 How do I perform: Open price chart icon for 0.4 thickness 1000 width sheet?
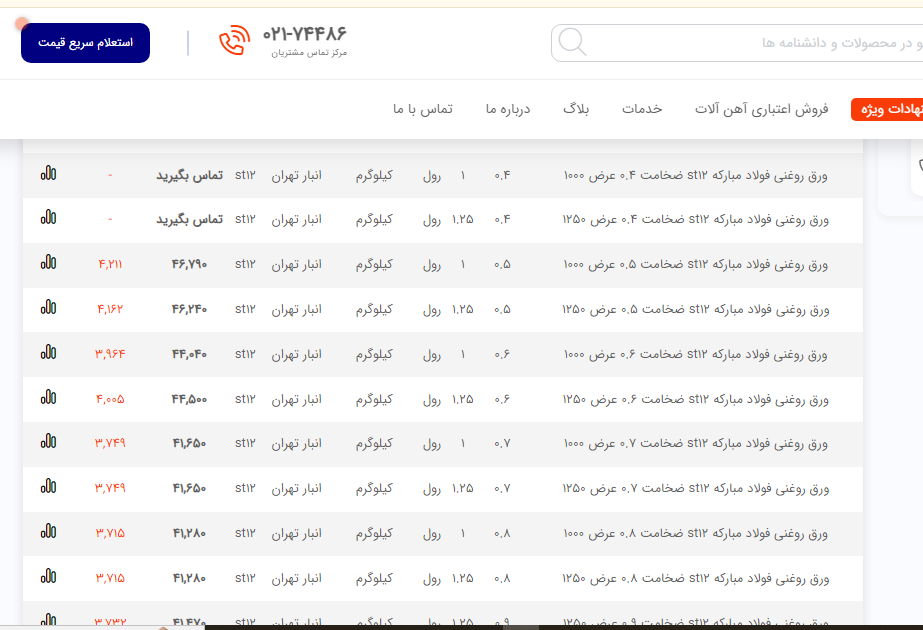[48, 174]
